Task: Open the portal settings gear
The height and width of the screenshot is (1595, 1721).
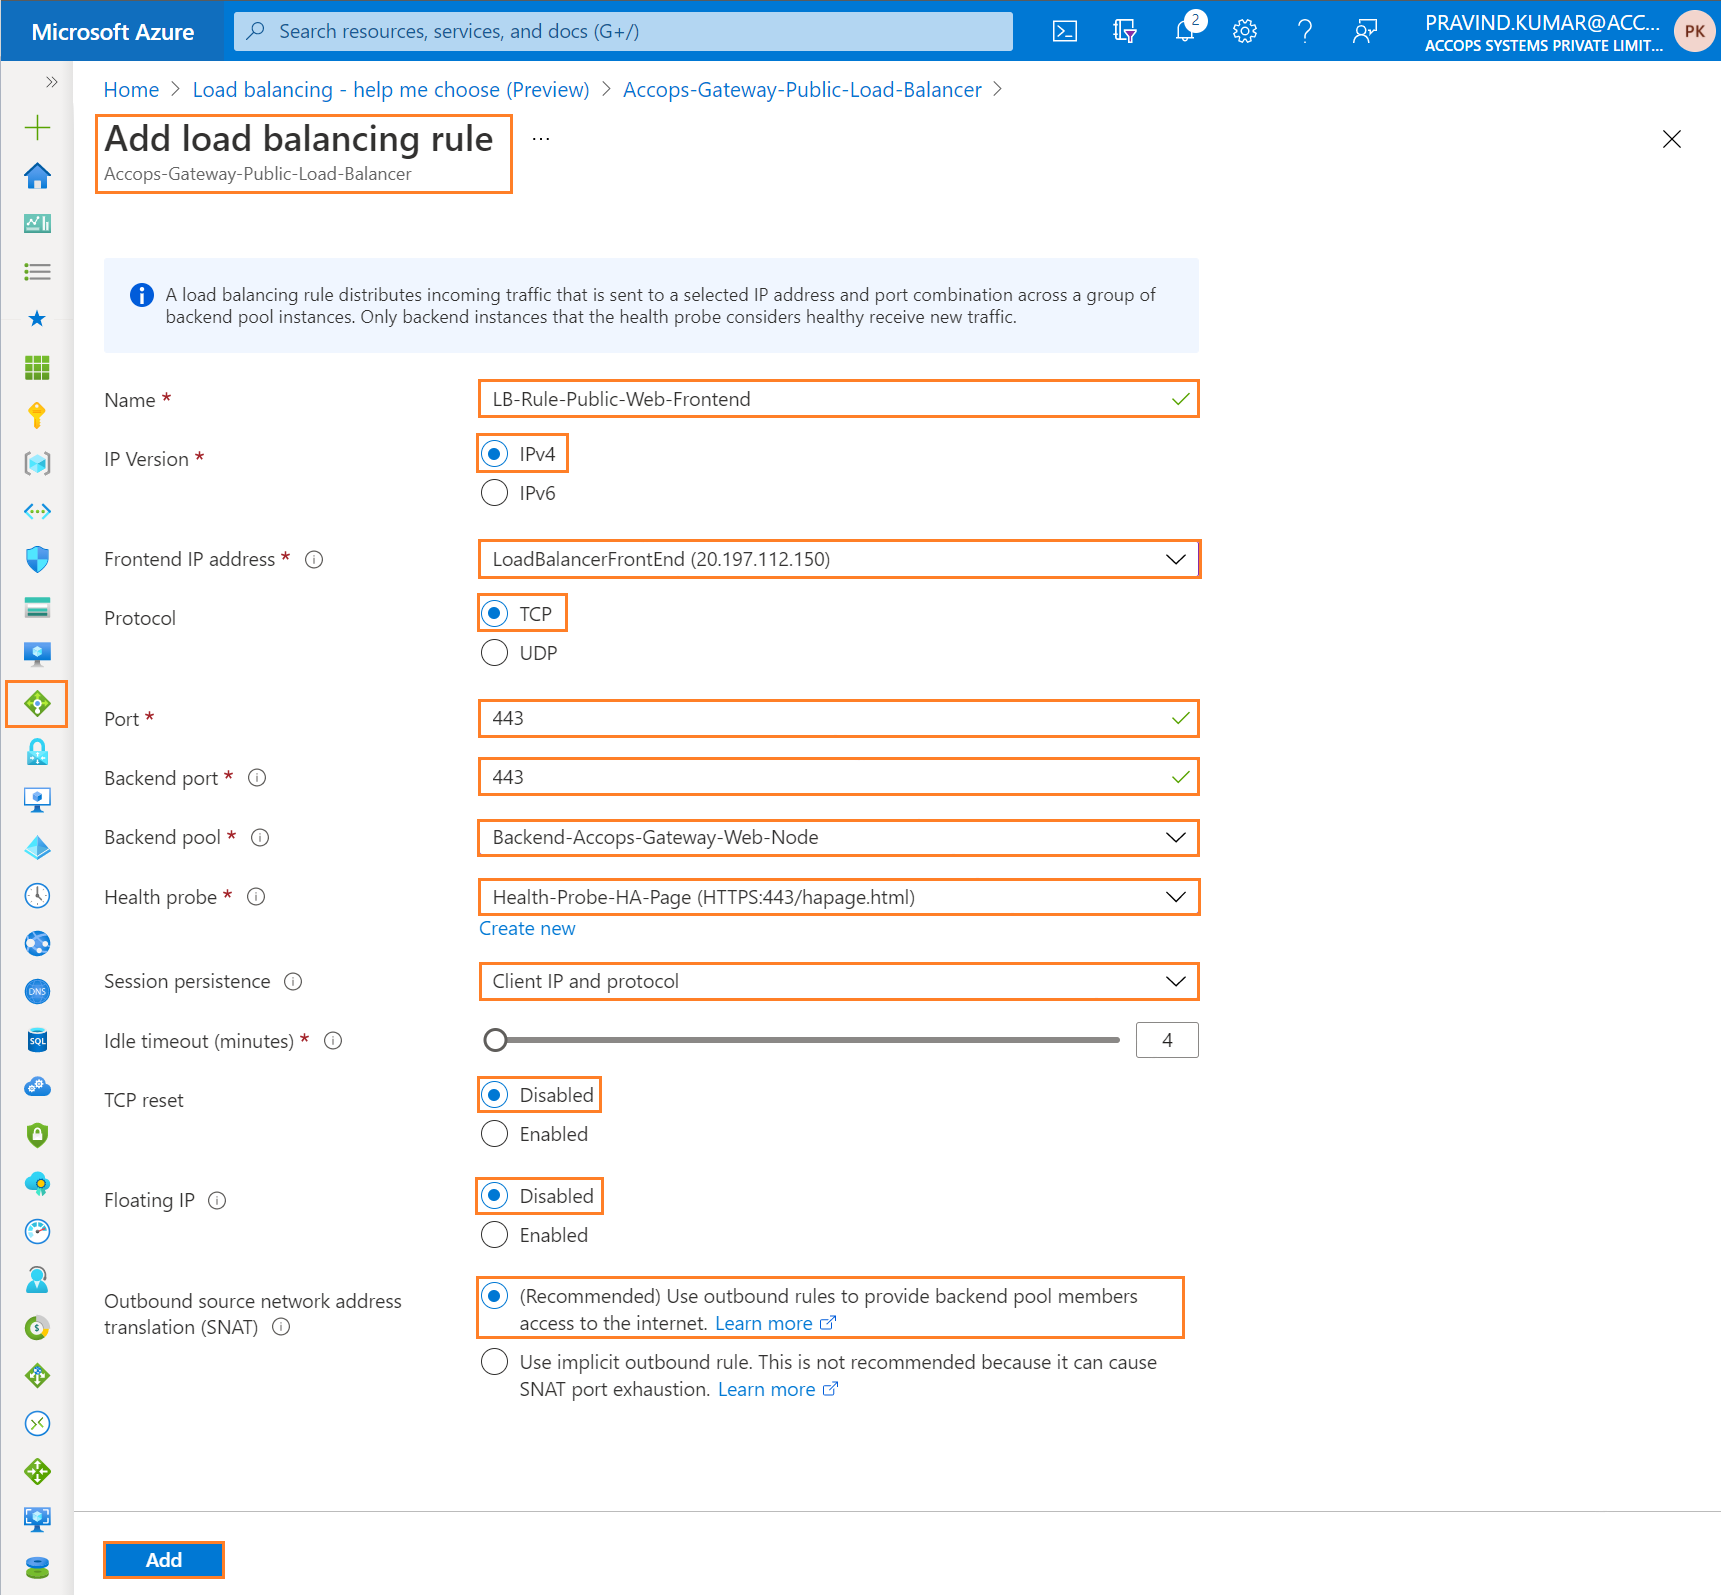Action: [1245, 31]
